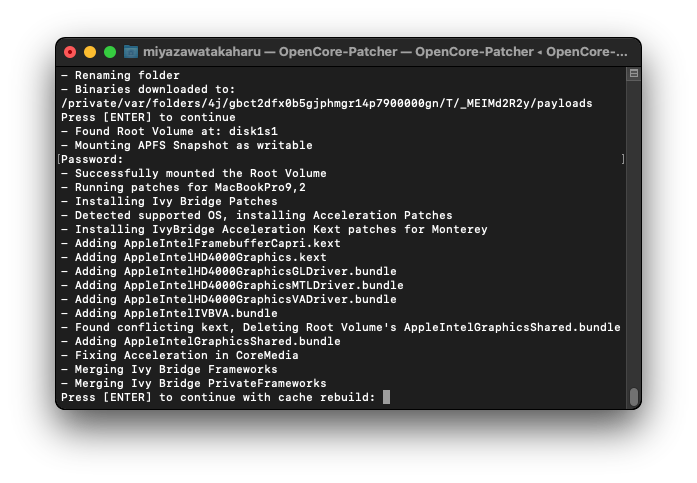Image resolution: width=697 pixels, height=483 pixels.
Task: Click "Found conflicting kext, Deleting Root Volume's" line
Action: pyautogui.click(x=341, y=327)
